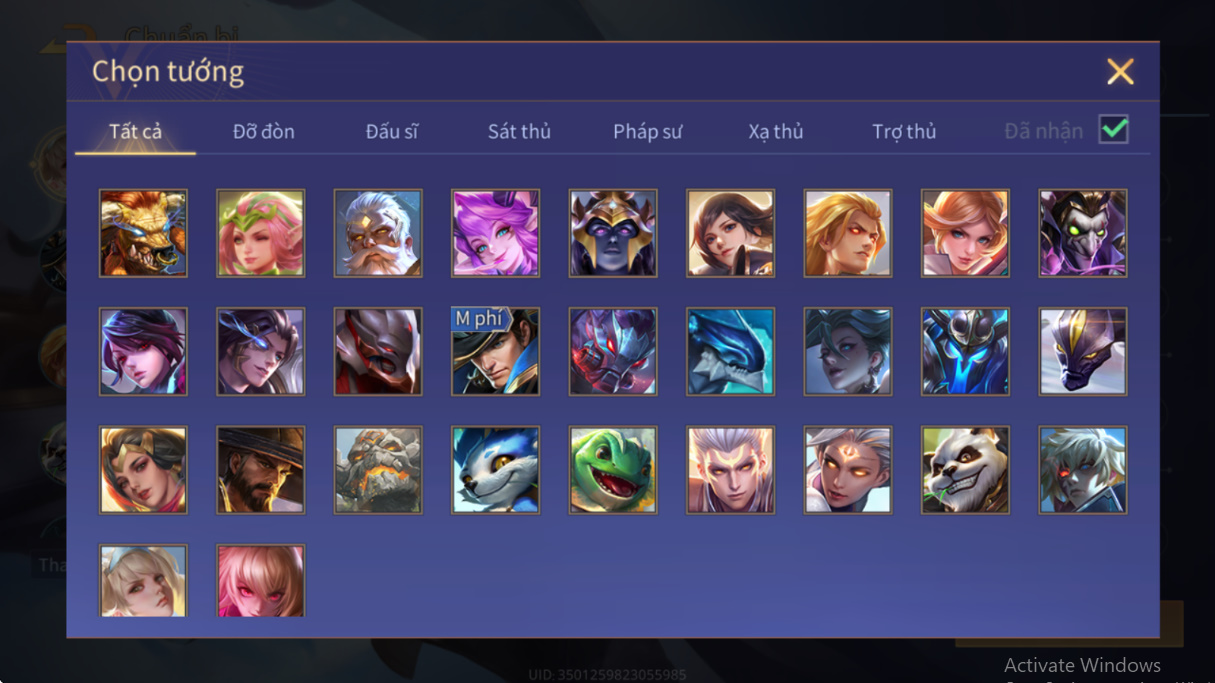
Task: Choose the green frog hero portrait
Action: [x=613, y=470]
